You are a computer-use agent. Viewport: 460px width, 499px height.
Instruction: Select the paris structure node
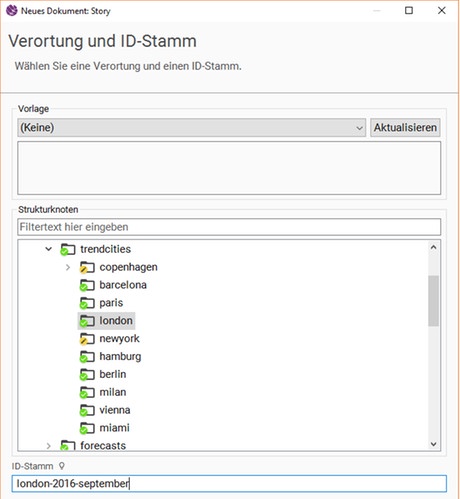pyautogui.click(x=111, y=303)
